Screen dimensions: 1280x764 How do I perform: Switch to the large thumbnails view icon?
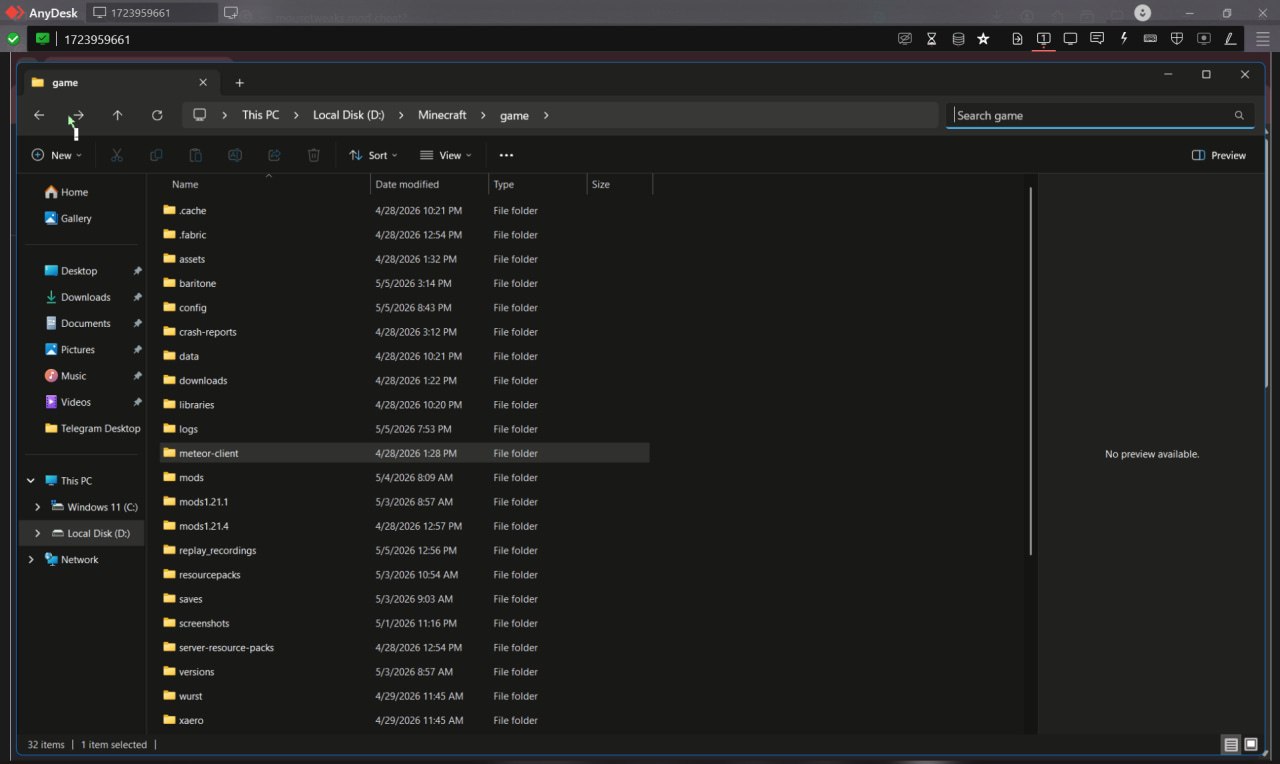tap(1251, 744)
